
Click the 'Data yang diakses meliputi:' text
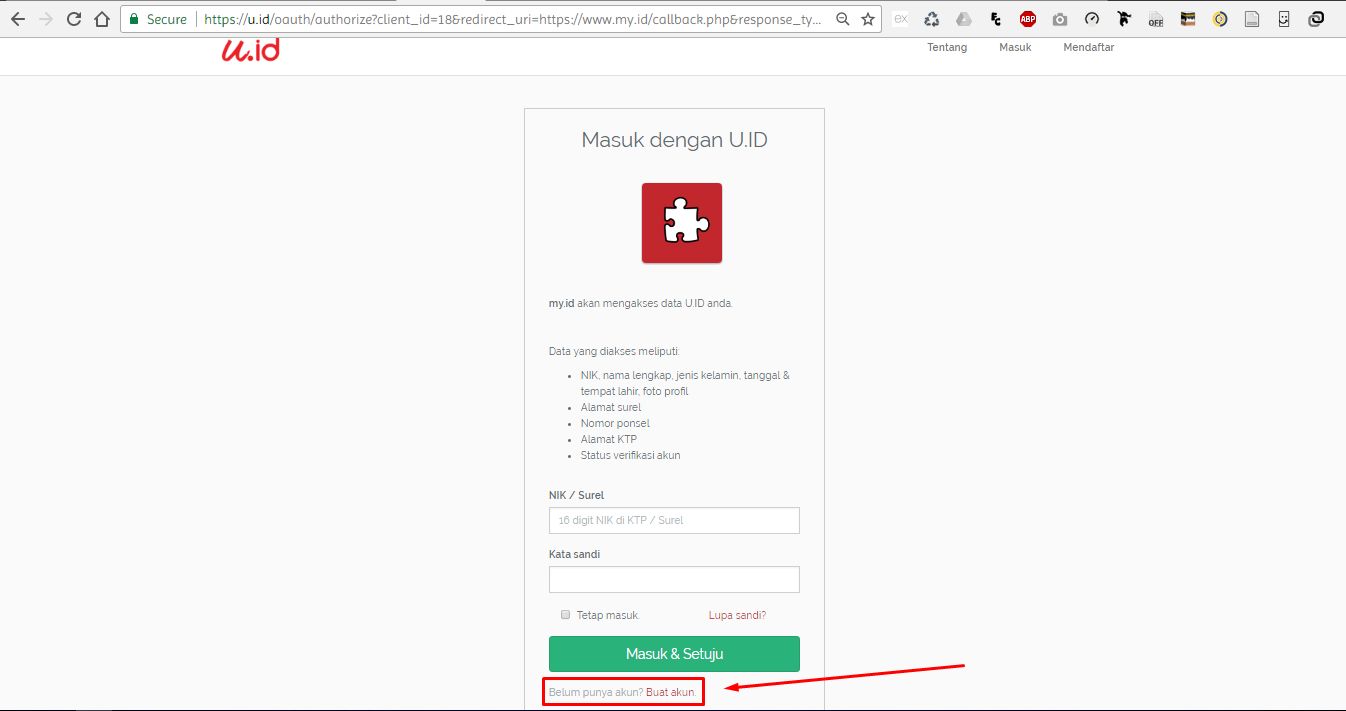pos(615,351)
